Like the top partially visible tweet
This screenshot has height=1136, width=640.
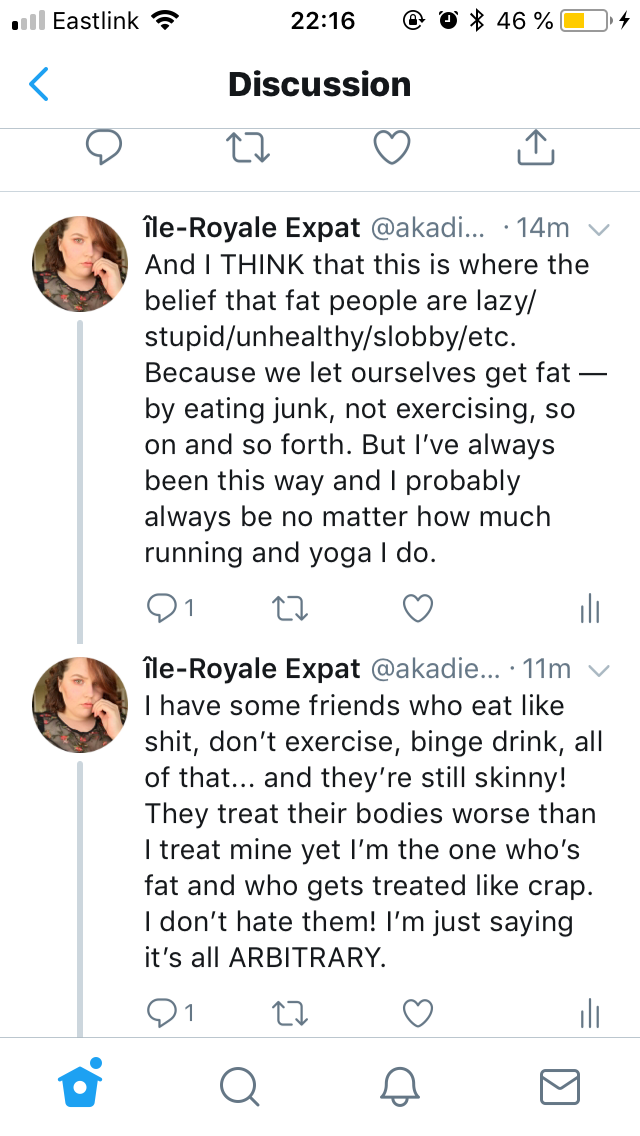click(x=391, y=148)
